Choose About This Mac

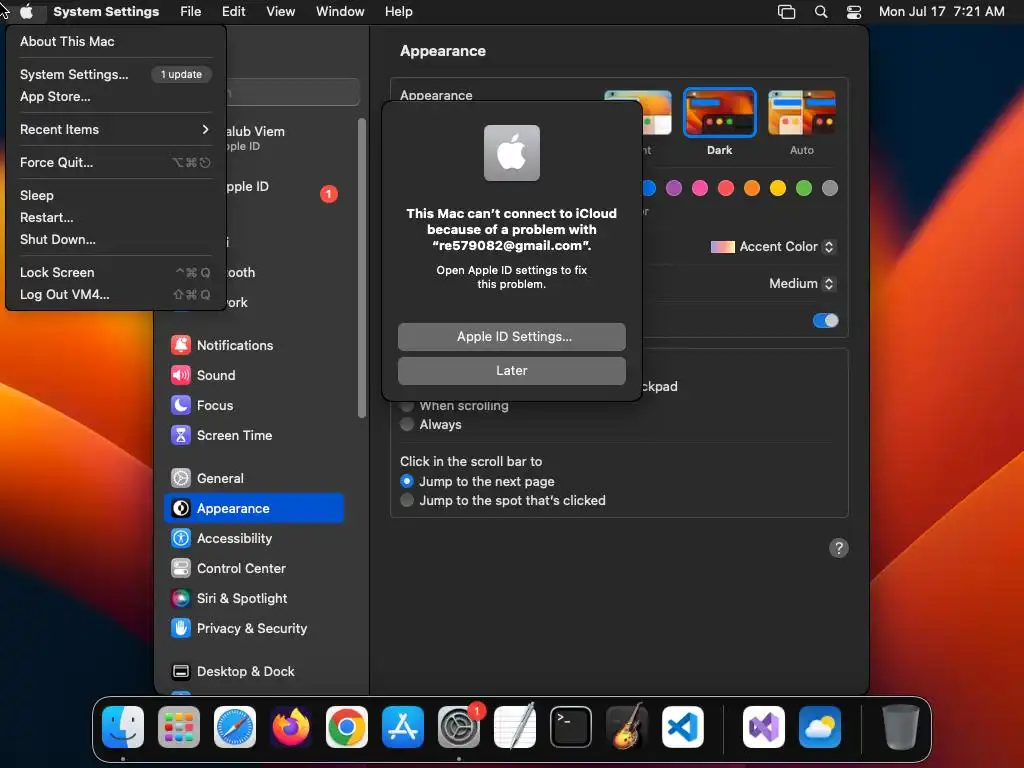tap(115, 42)
